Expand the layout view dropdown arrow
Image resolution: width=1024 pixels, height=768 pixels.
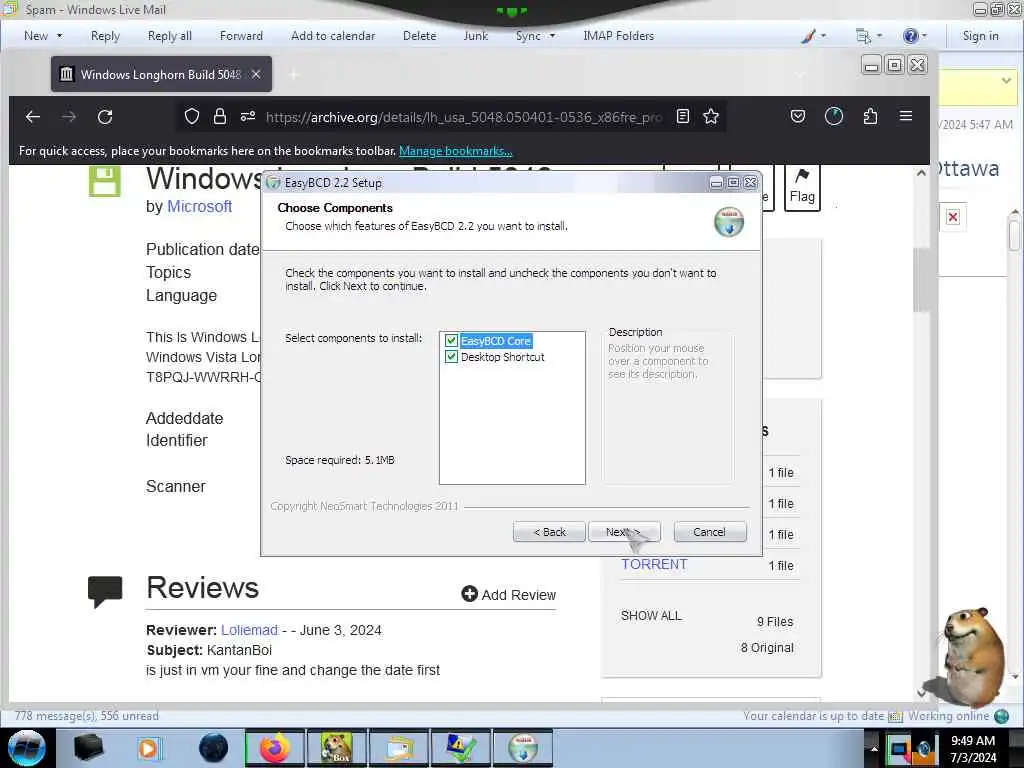click(x=879, y=36)
